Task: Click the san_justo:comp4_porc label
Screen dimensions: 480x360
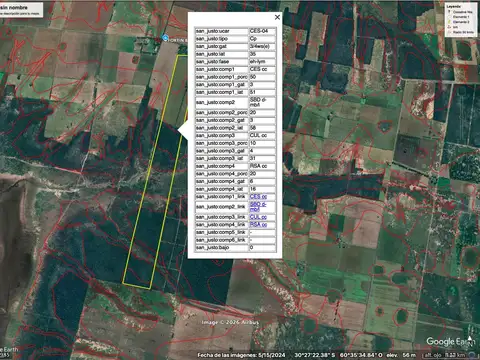Action: pos(222,174)
